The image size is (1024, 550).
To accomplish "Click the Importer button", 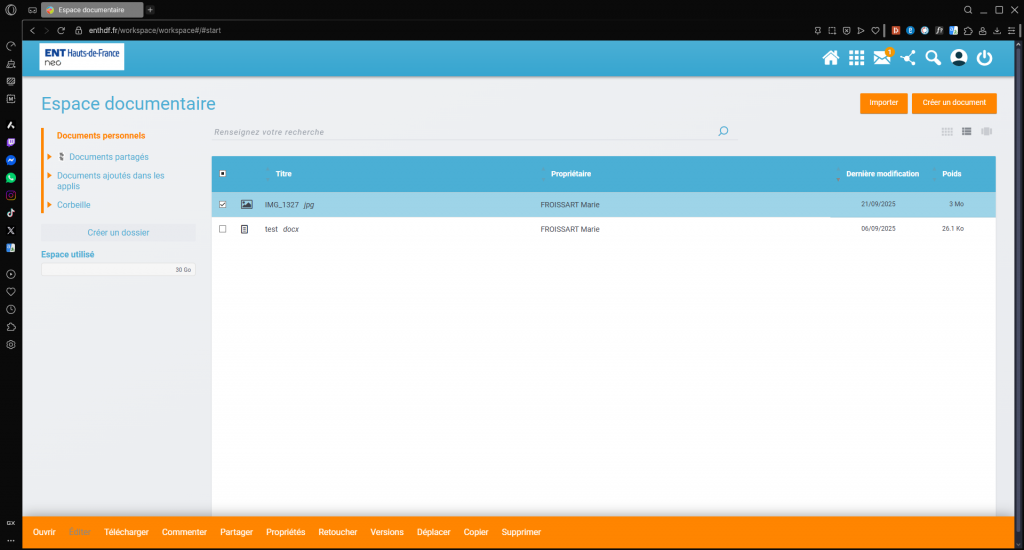I will pos(883,103).
